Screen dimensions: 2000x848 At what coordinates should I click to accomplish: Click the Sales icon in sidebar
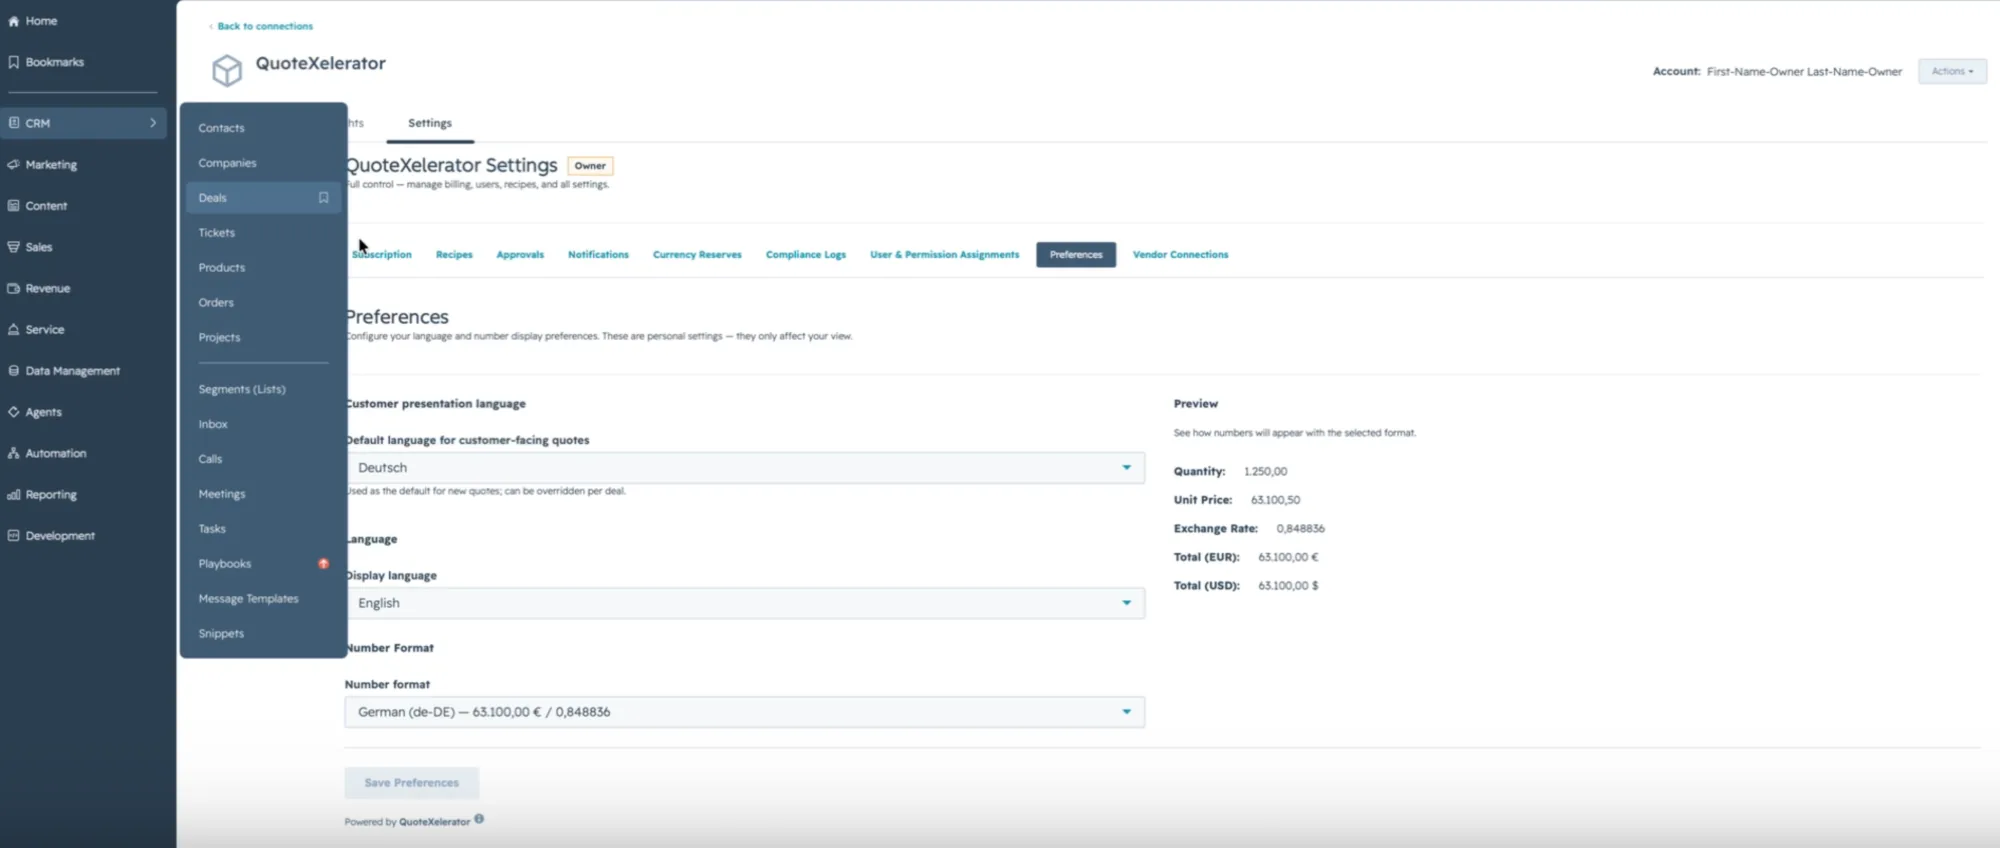pyautogui.click(x=14, y=247)
